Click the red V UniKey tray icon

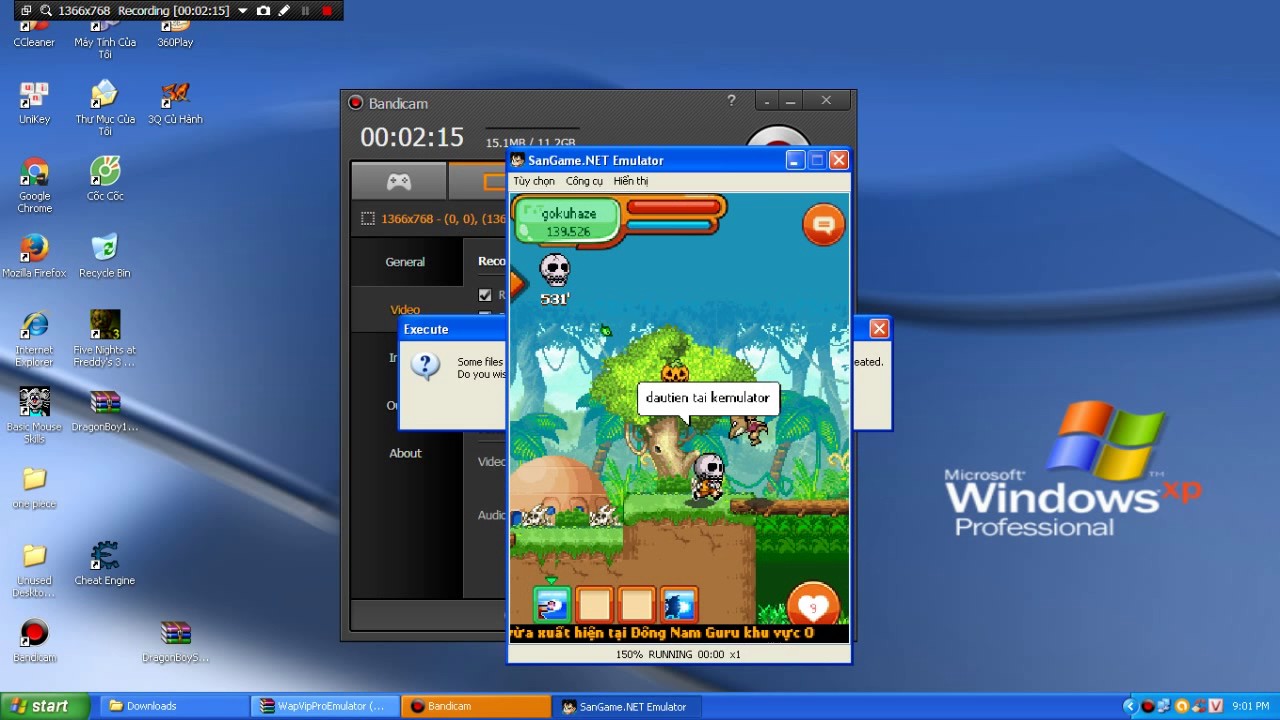[x=1216, y=706]
